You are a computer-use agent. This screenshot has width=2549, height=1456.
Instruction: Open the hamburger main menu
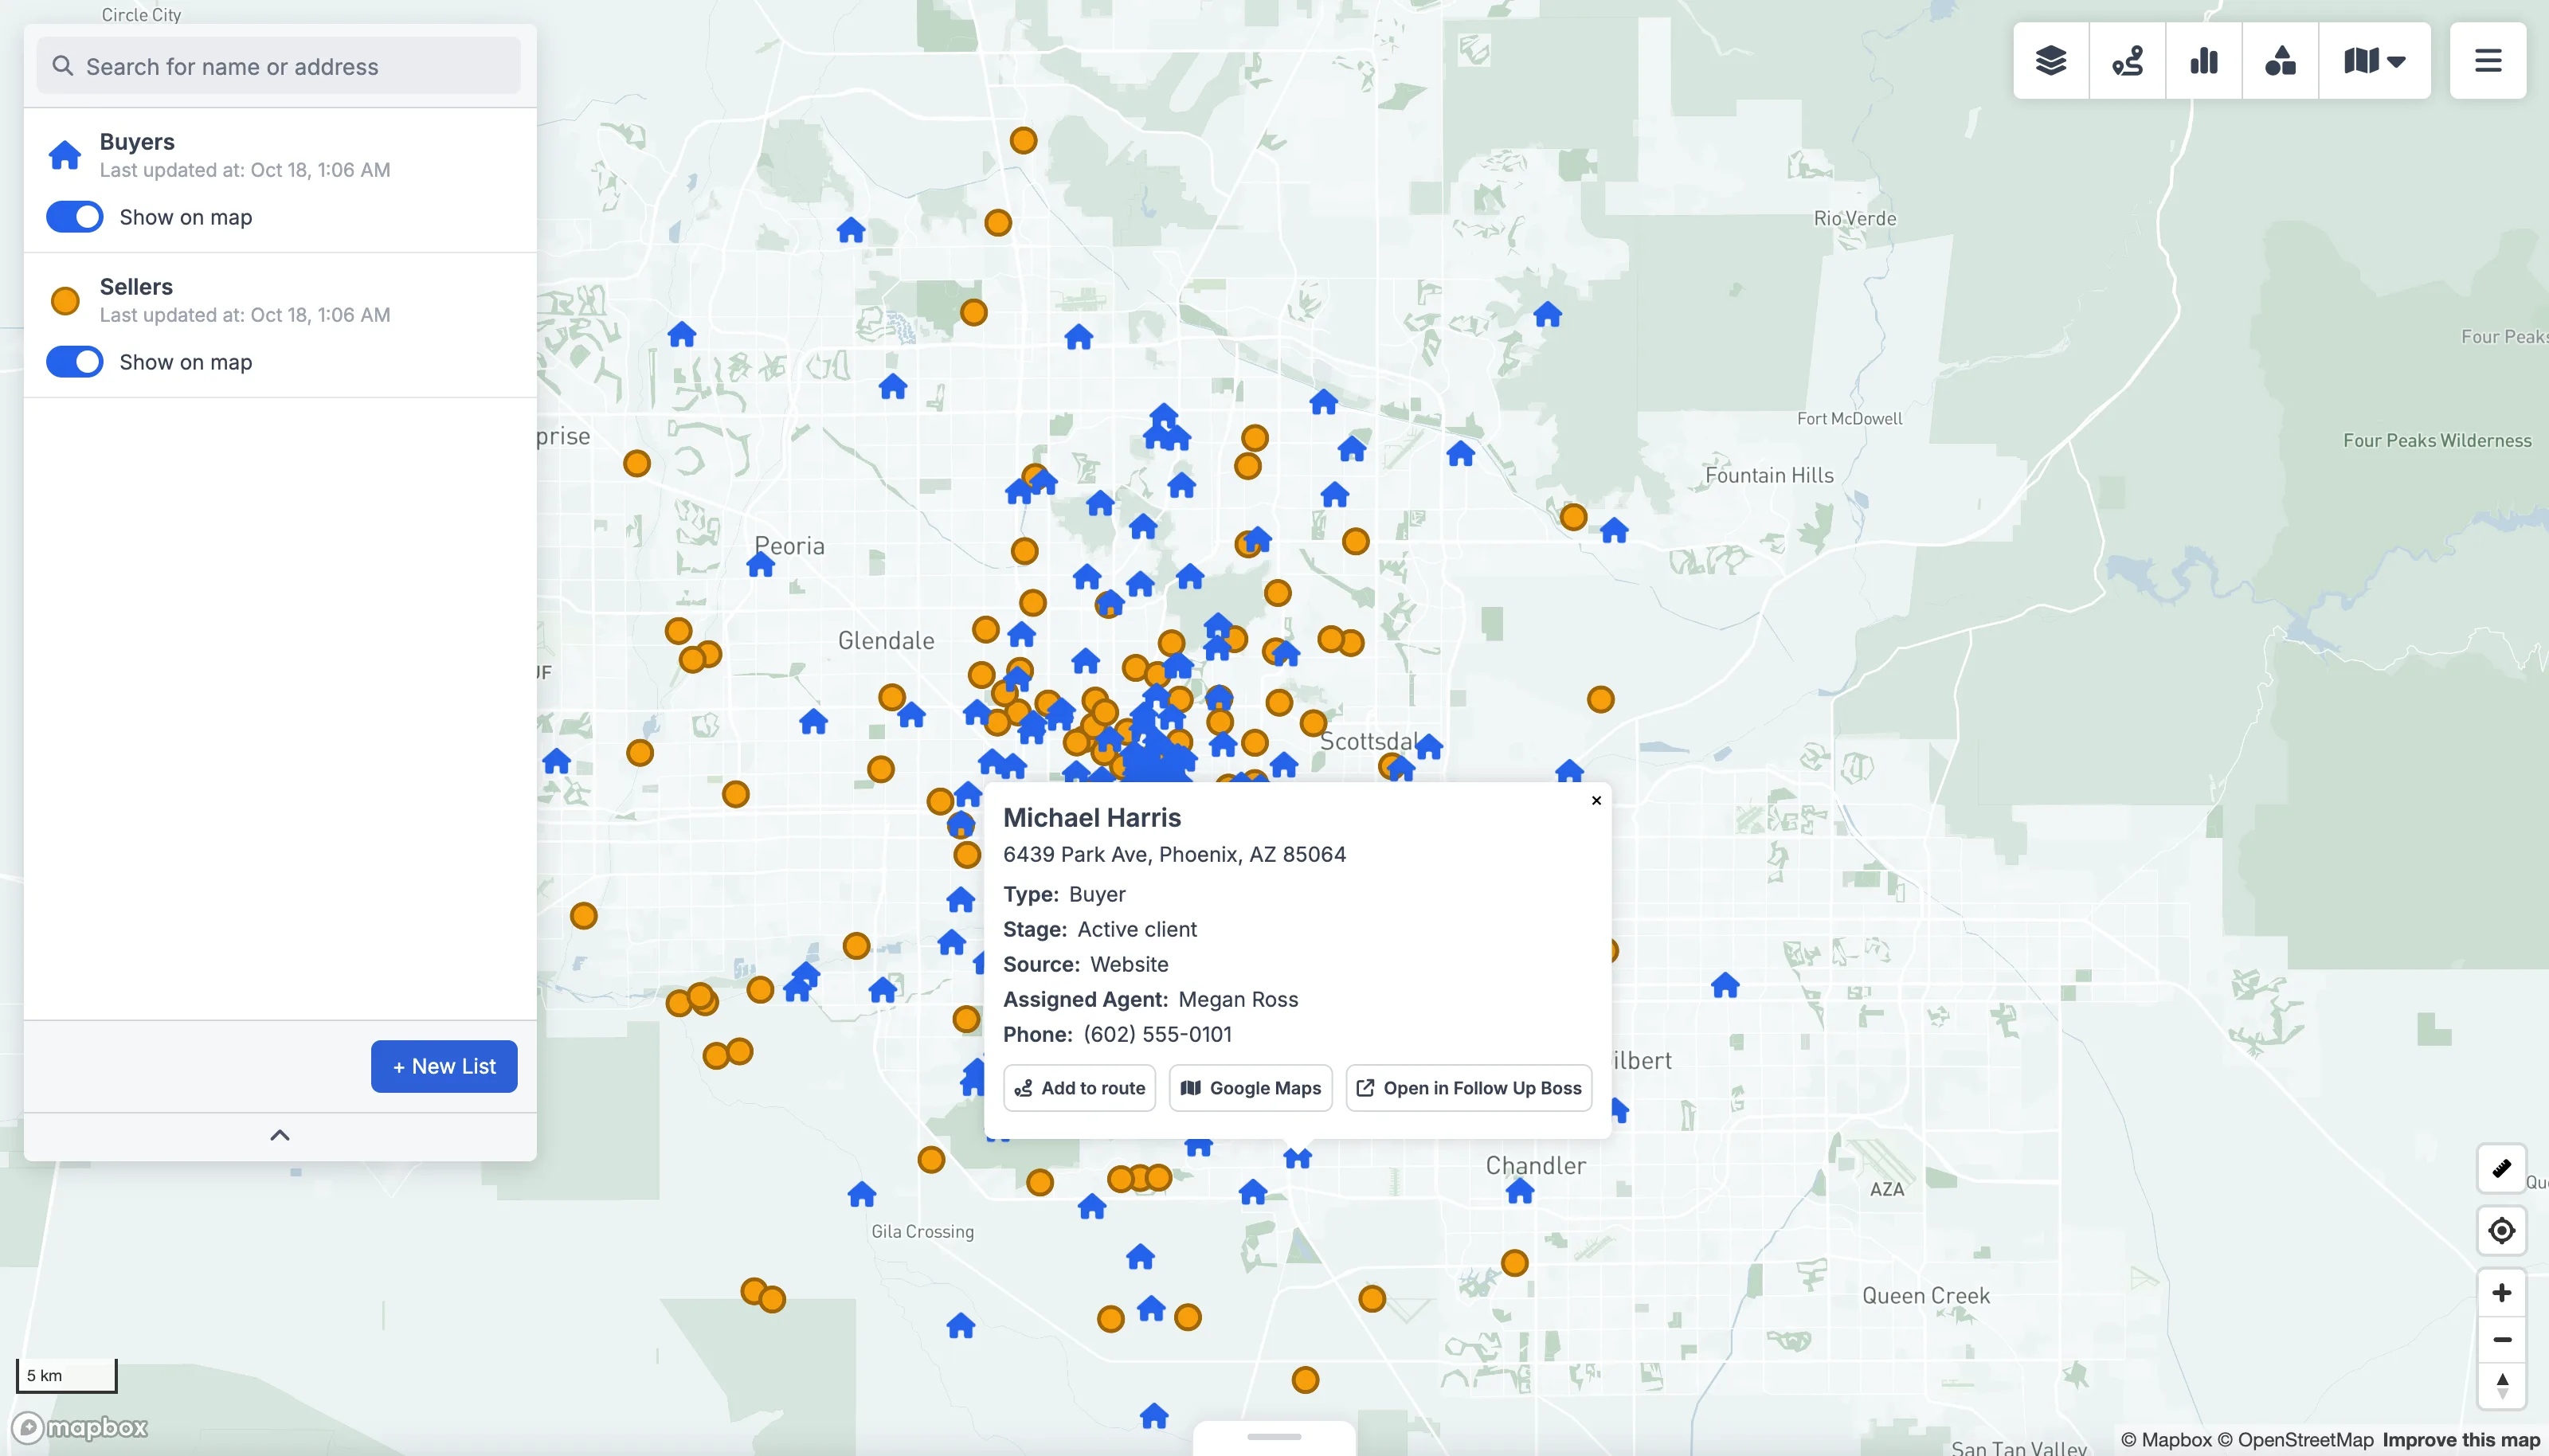2488,61
